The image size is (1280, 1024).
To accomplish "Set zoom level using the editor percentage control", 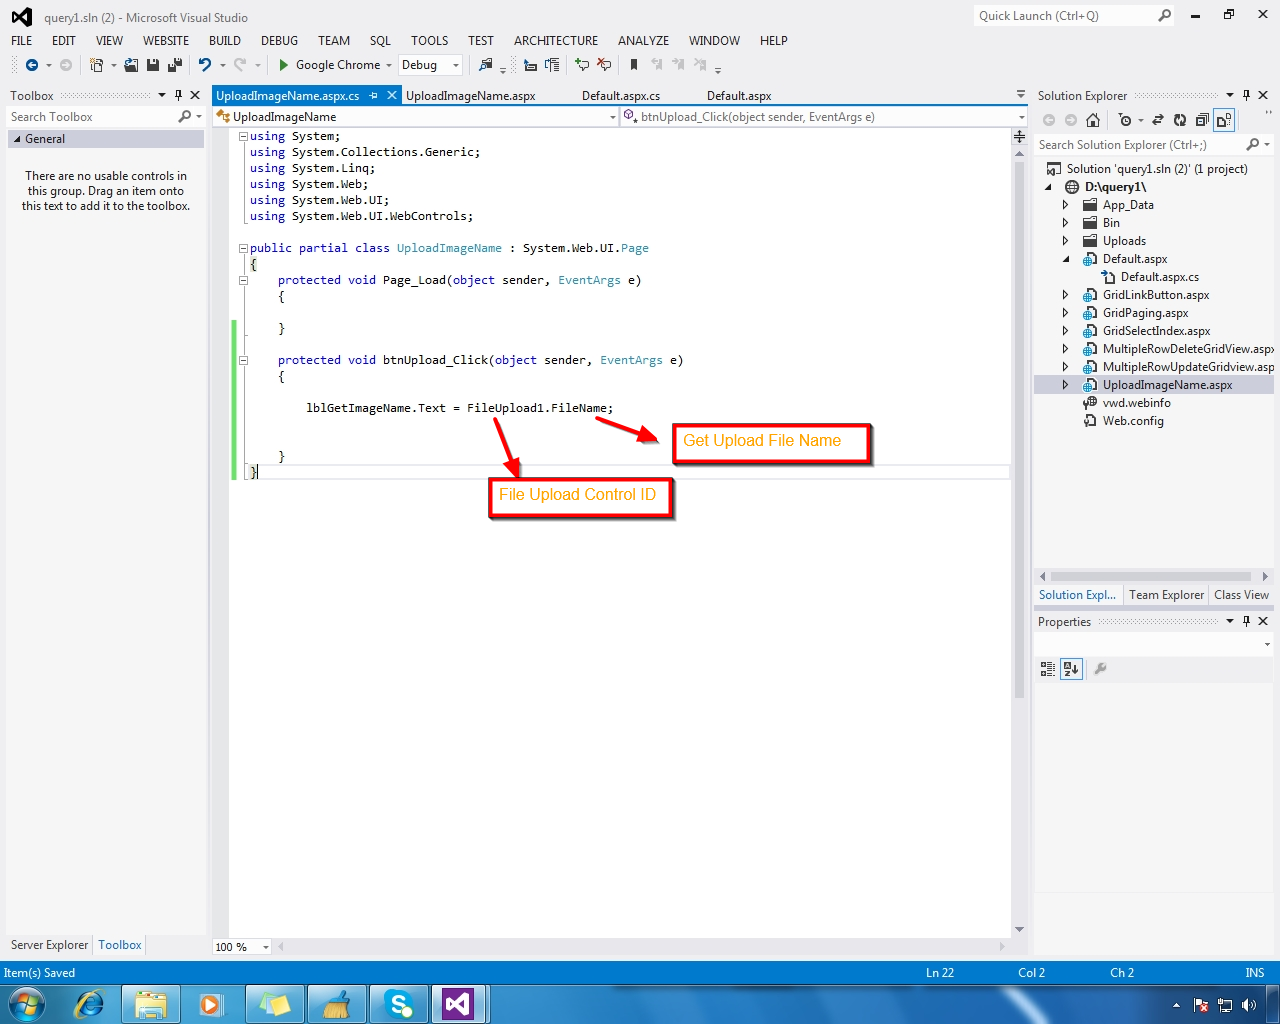I will pyautogui.click(x=240, y=945).
